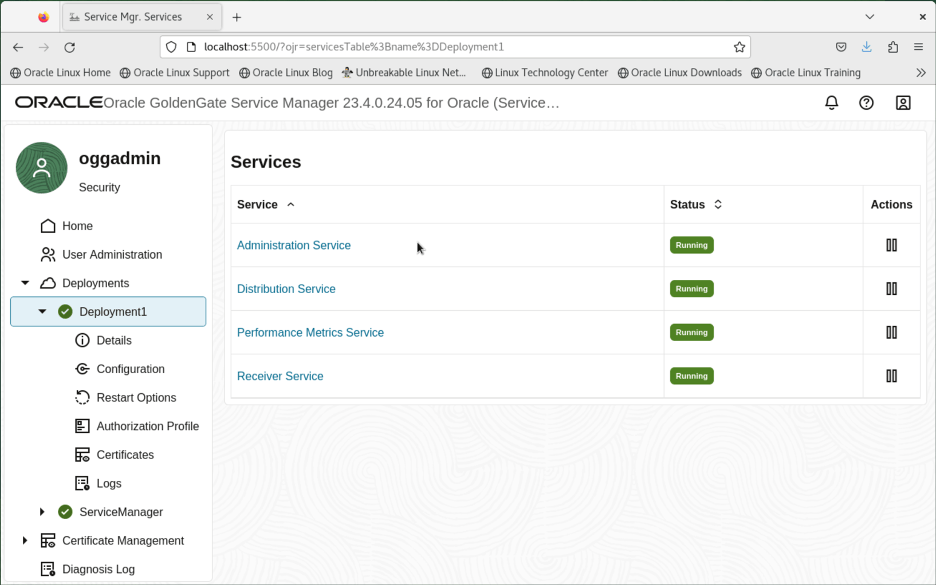Expand the Certificate Management node
Image resolution: width=936 pixels, height=586 pixels.
pos(24,541)
